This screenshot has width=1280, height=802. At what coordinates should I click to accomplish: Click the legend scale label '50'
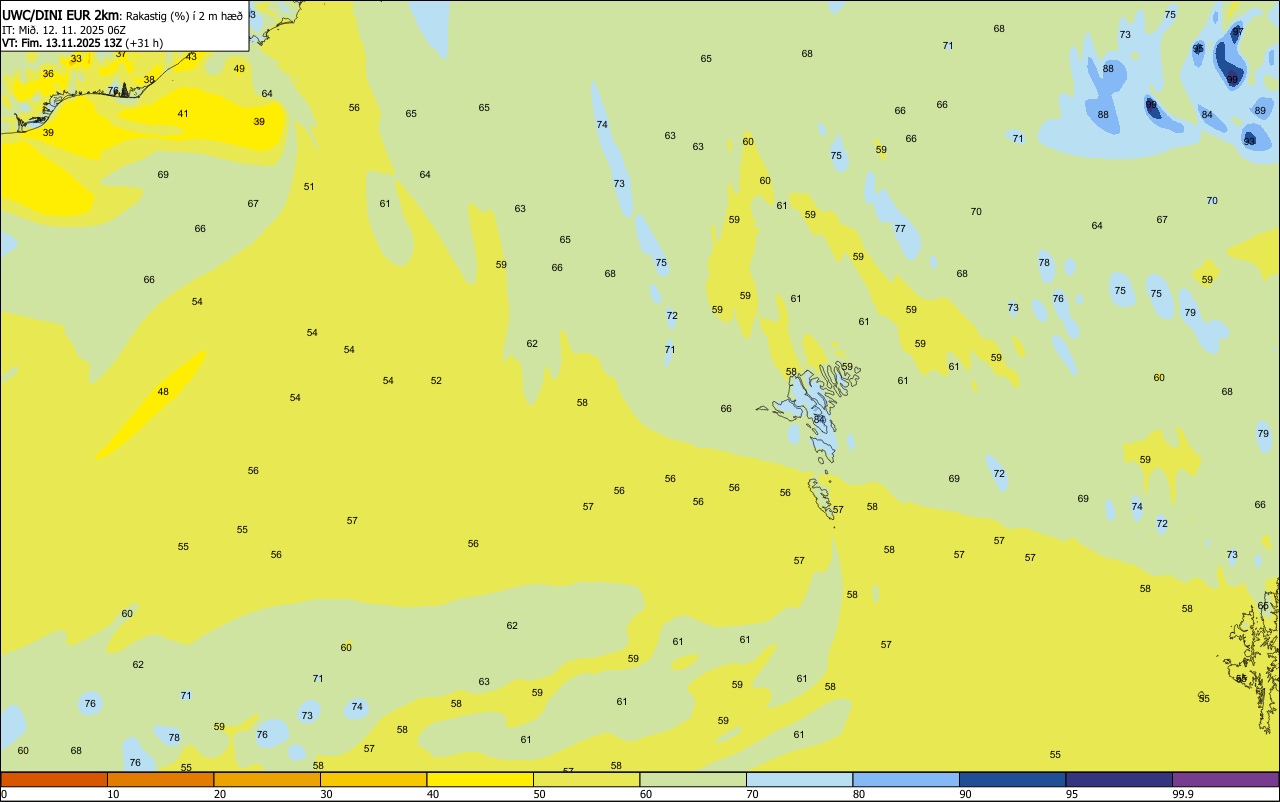tap(540, 794)
